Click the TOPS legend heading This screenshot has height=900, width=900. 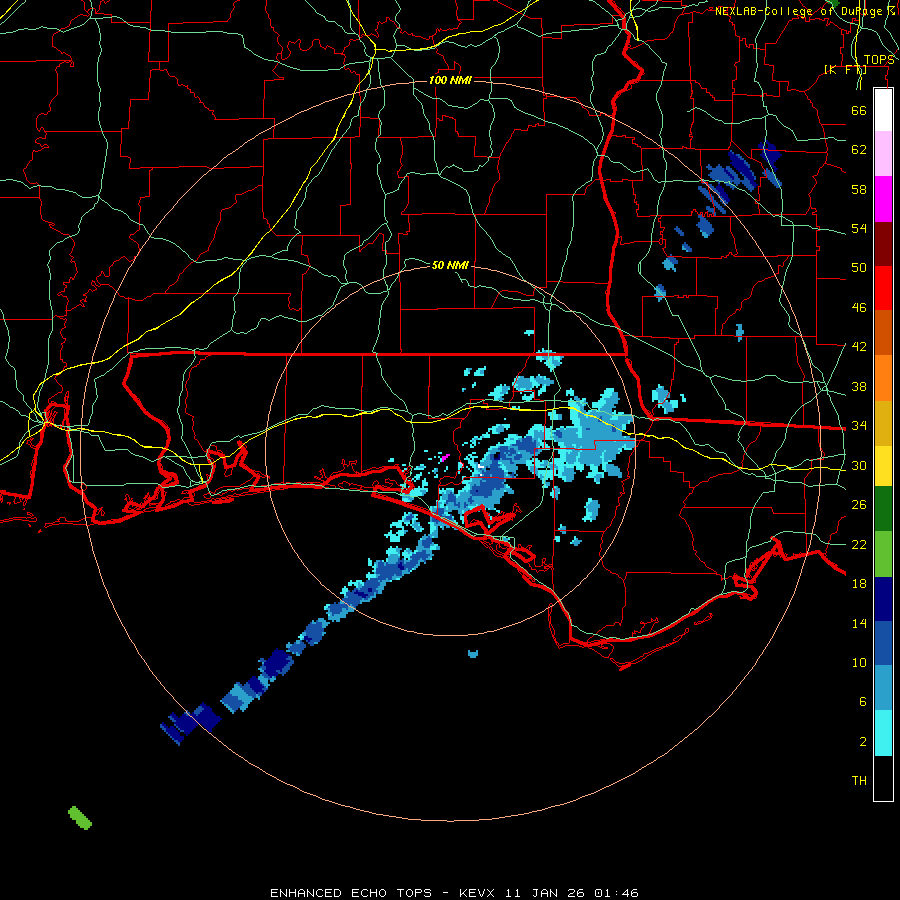coord(879,60)
